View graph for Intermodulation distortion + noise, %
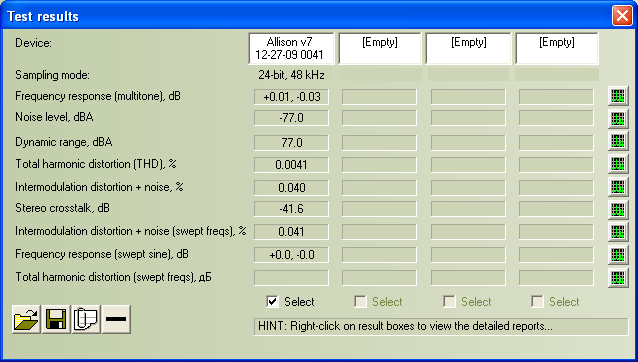This screenshot has width=638, height=362. (618, 187)
